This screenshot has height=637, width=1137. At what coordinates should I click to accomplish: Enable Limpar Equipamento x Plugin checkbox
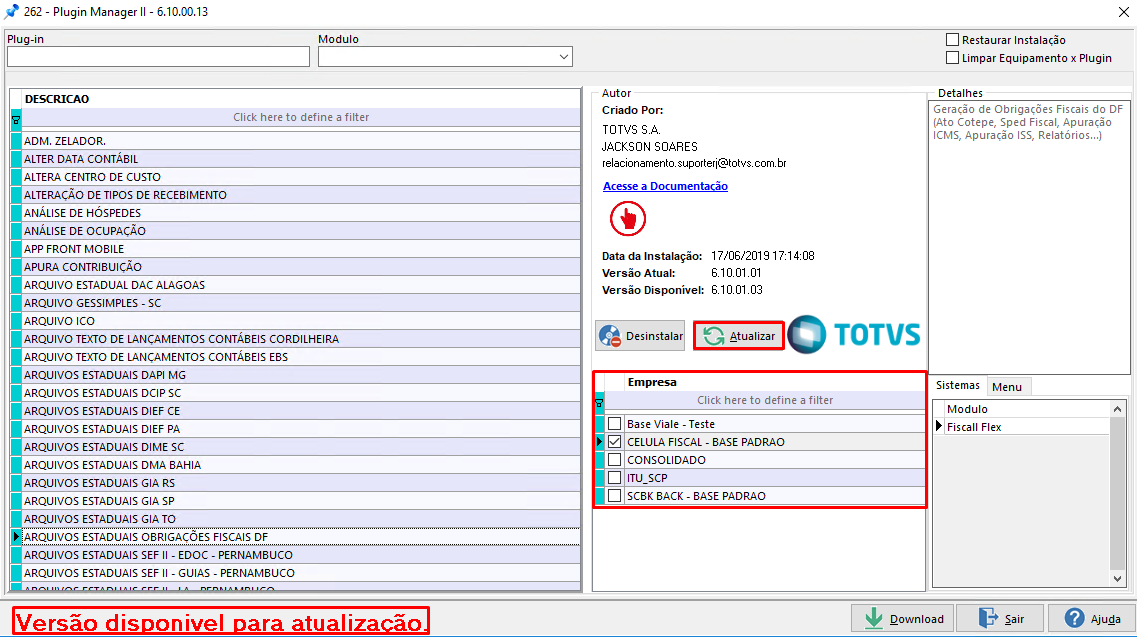[x=953, y=58]
